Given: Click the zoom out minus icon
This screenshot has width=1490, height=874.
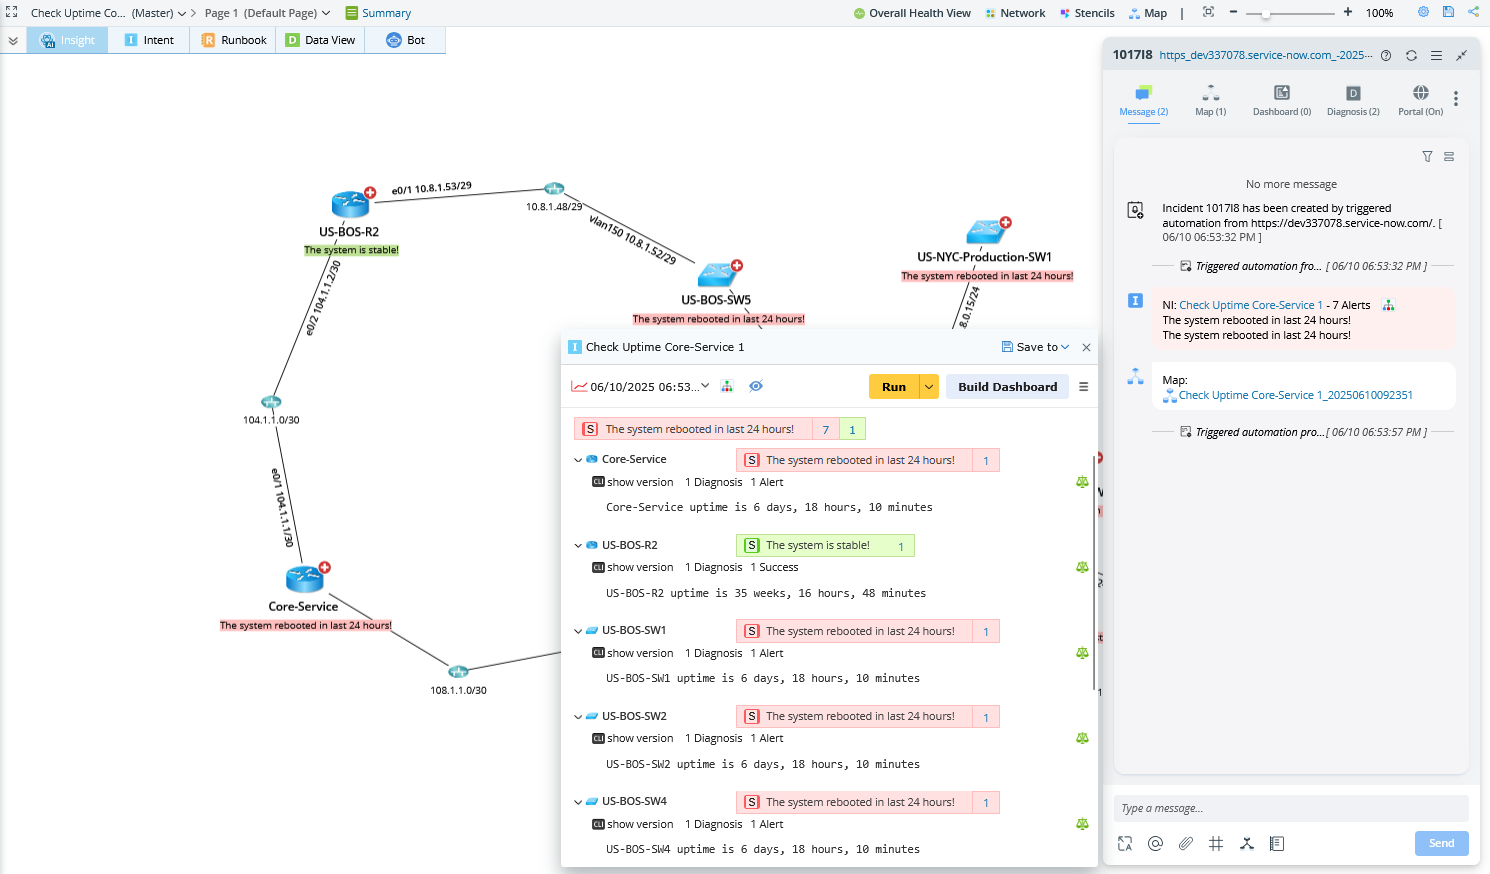Looking at the screenshot, I should click(x=1233, y=12).
